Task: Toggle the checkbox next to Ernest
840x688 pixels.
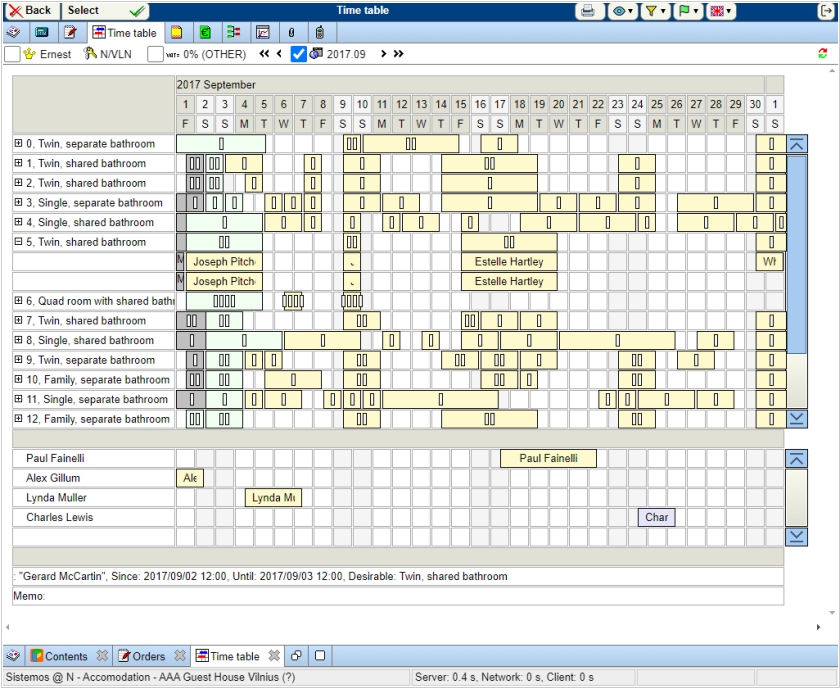Action: 12,55
